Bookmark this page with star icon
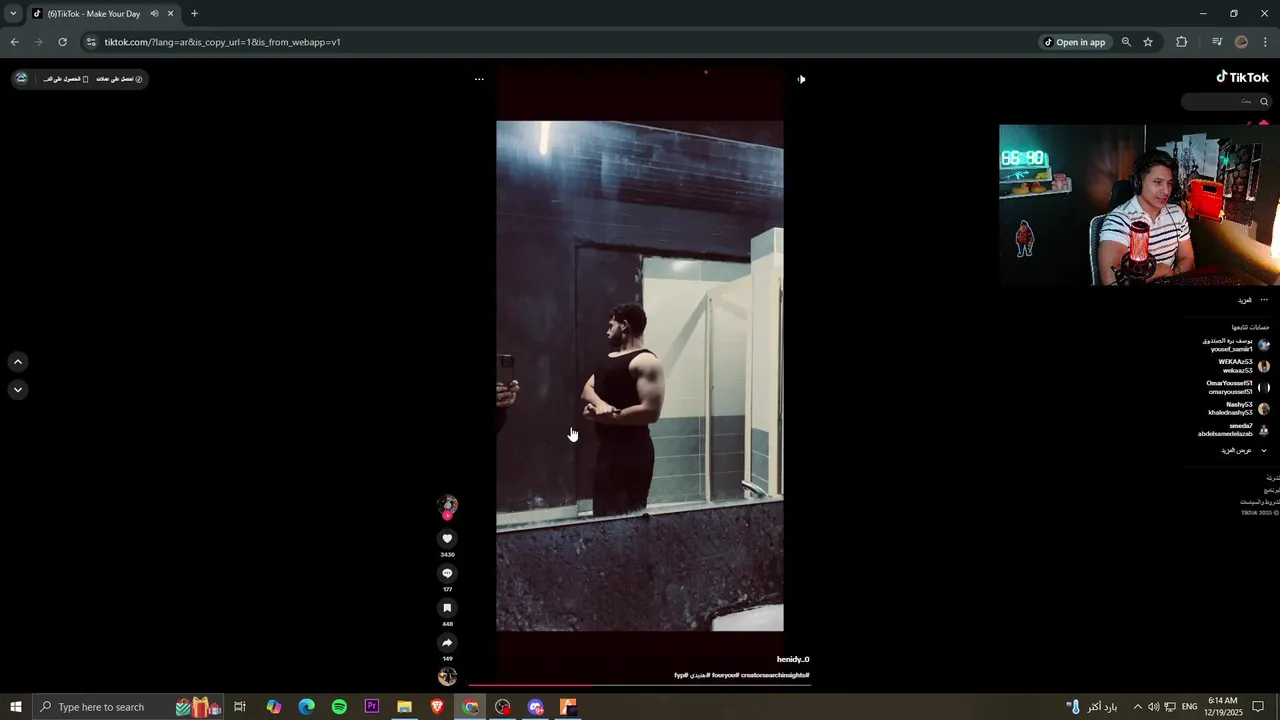The image size is (1280, 720). coord(1148,42)
